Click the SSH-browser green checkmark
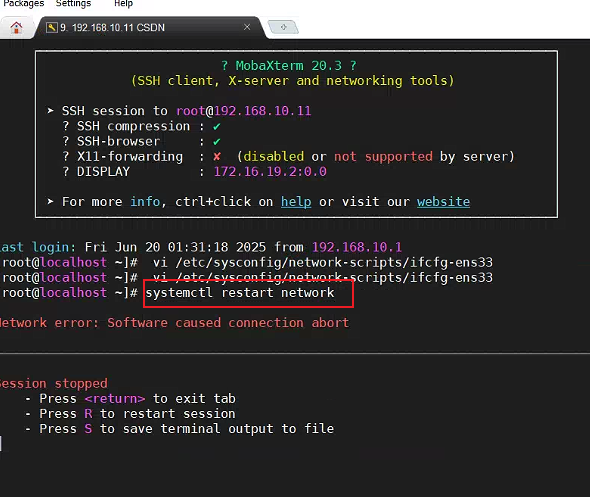Image resolution: width=590 pixels, height=497 pixels. [x=217, y=141]
